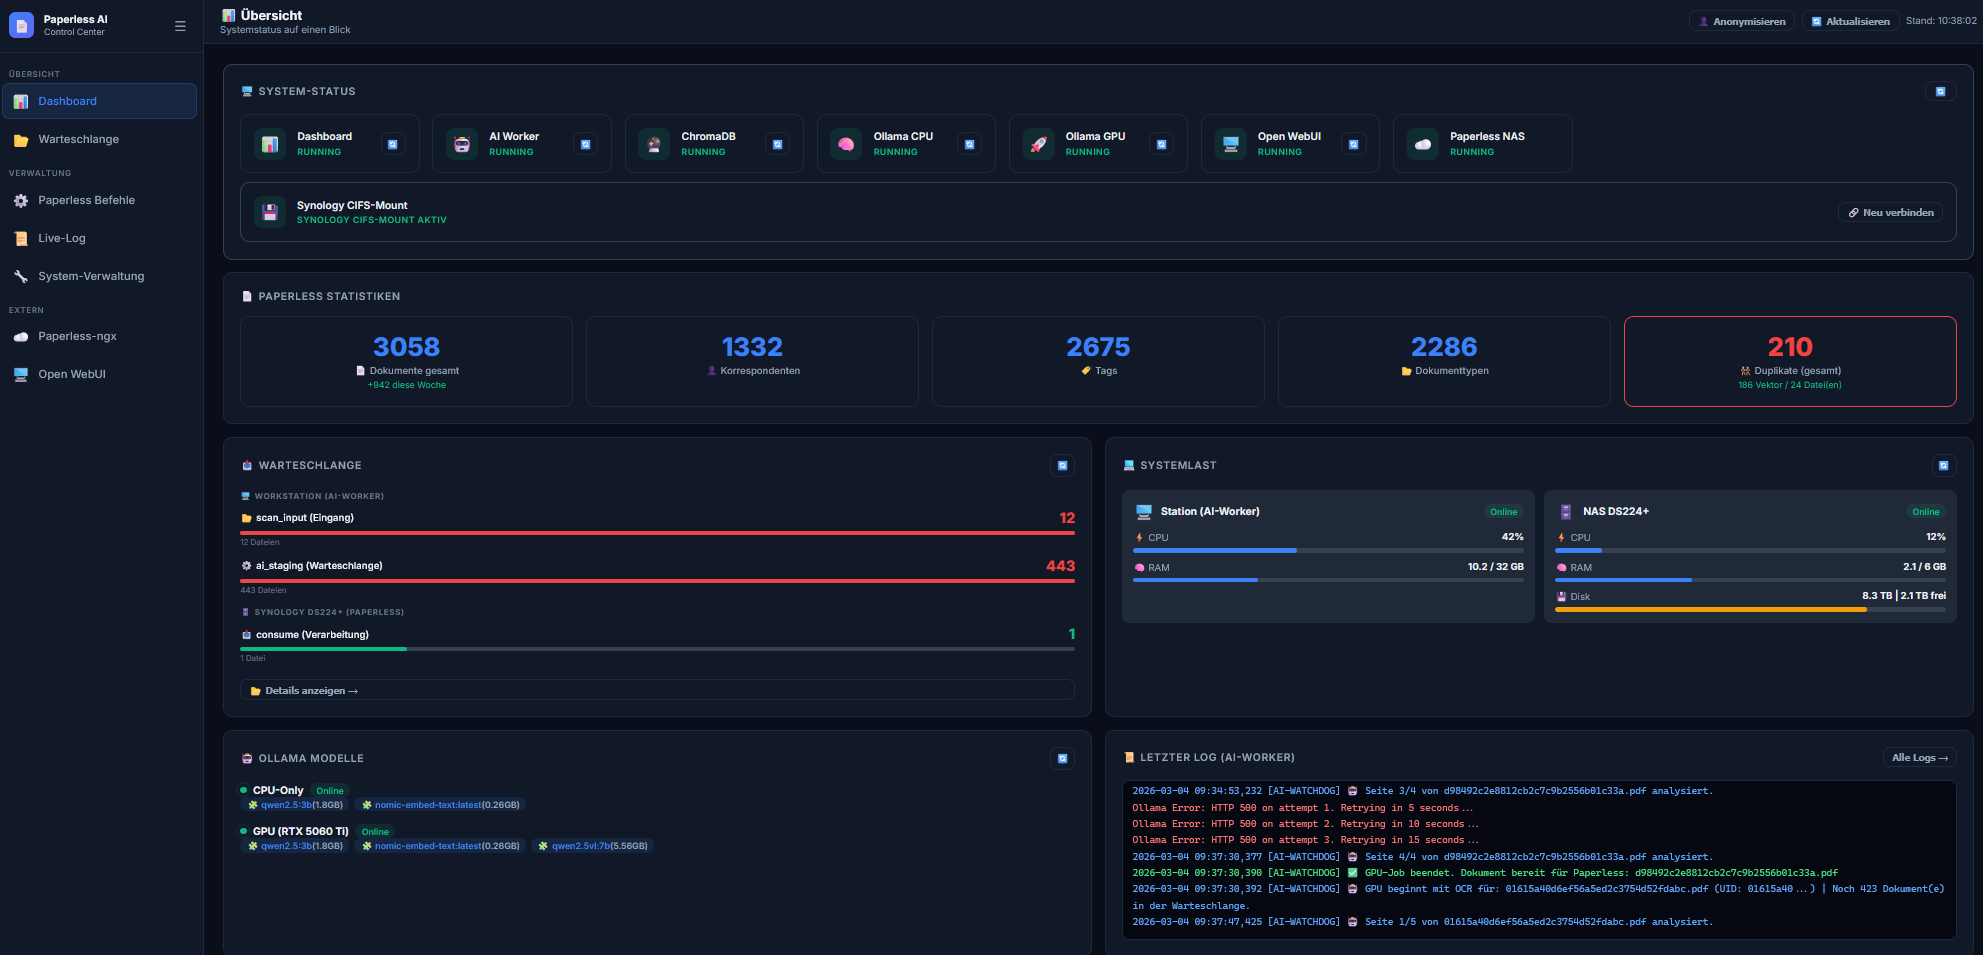Click the refresh icon on Ollama GPU card
Image resolution: width=1983 pixels, height=955 pixels.
pos(1161,144)
